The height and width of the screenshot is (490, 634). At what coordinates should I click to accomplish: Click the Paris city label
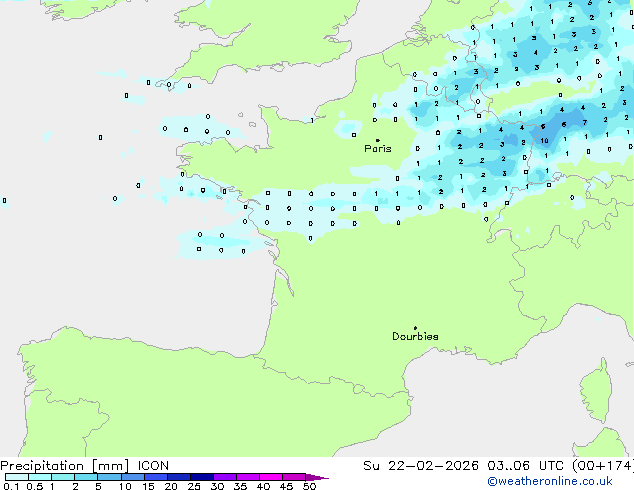click(x=378, y=149)
